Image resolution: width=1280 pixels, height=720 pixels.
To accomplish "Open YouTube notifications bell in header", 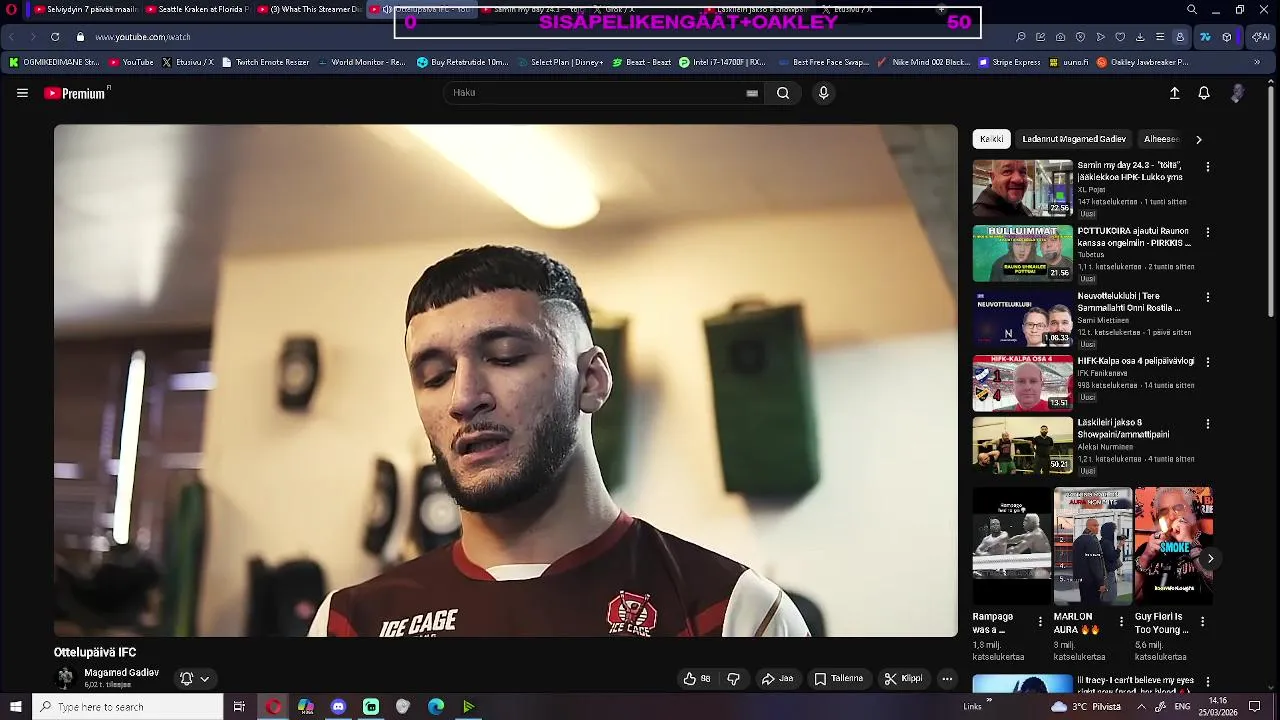I will 1204,93.
